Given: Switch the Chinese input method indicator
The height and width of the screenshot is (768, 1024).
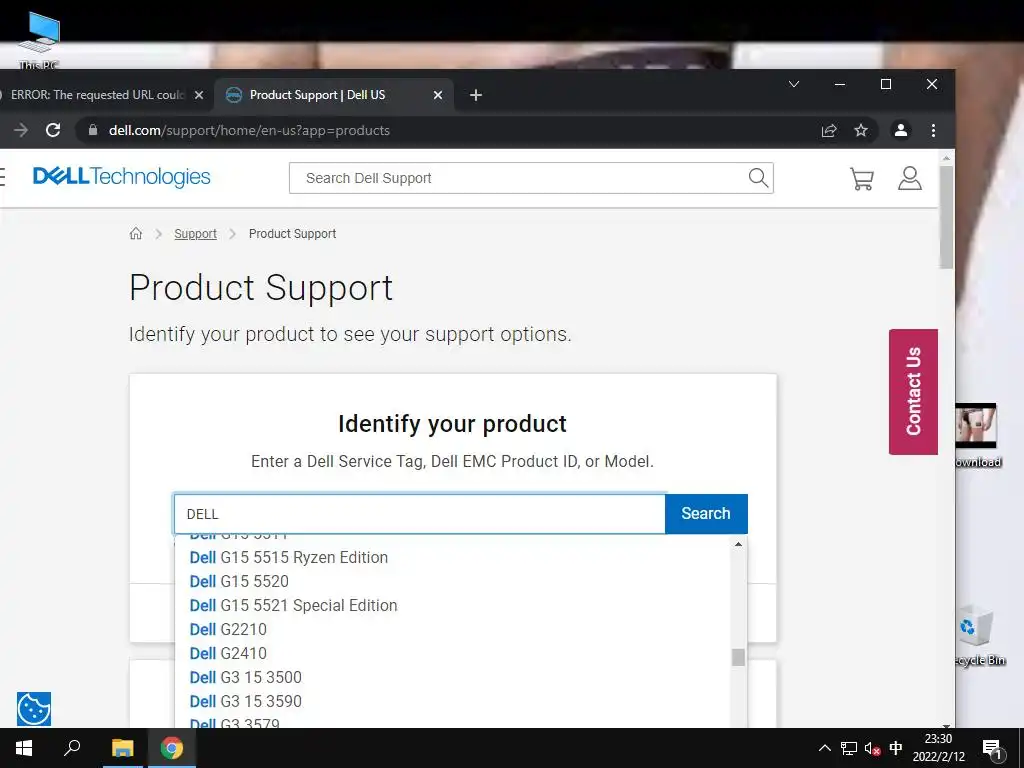Looking at the screenshot, I should coord(896,748).
